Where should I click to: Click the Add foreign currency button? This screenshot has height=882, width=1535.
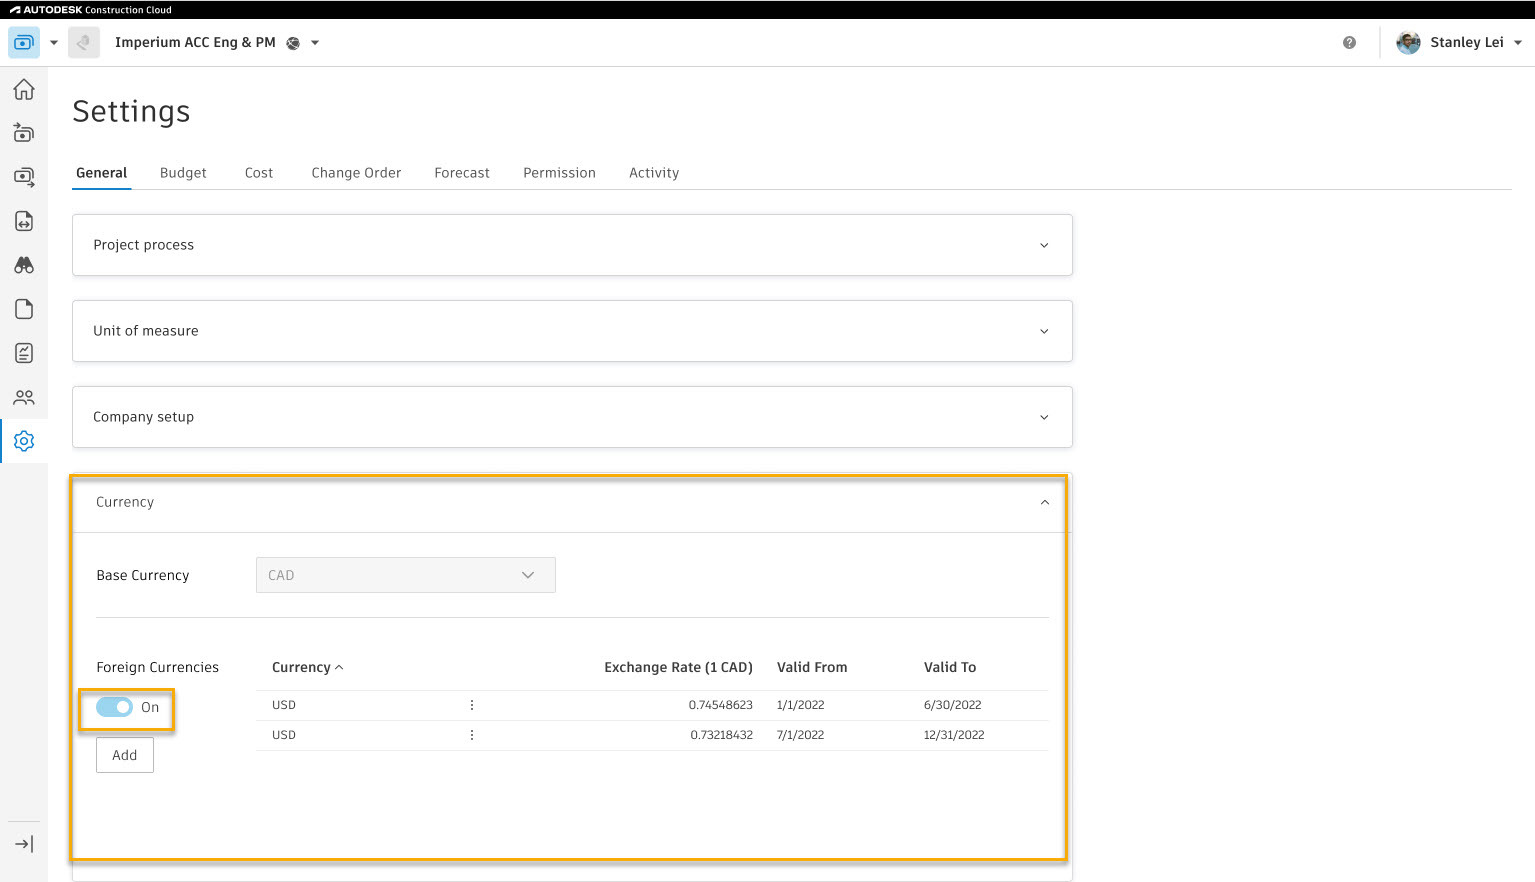coord(125,755)
